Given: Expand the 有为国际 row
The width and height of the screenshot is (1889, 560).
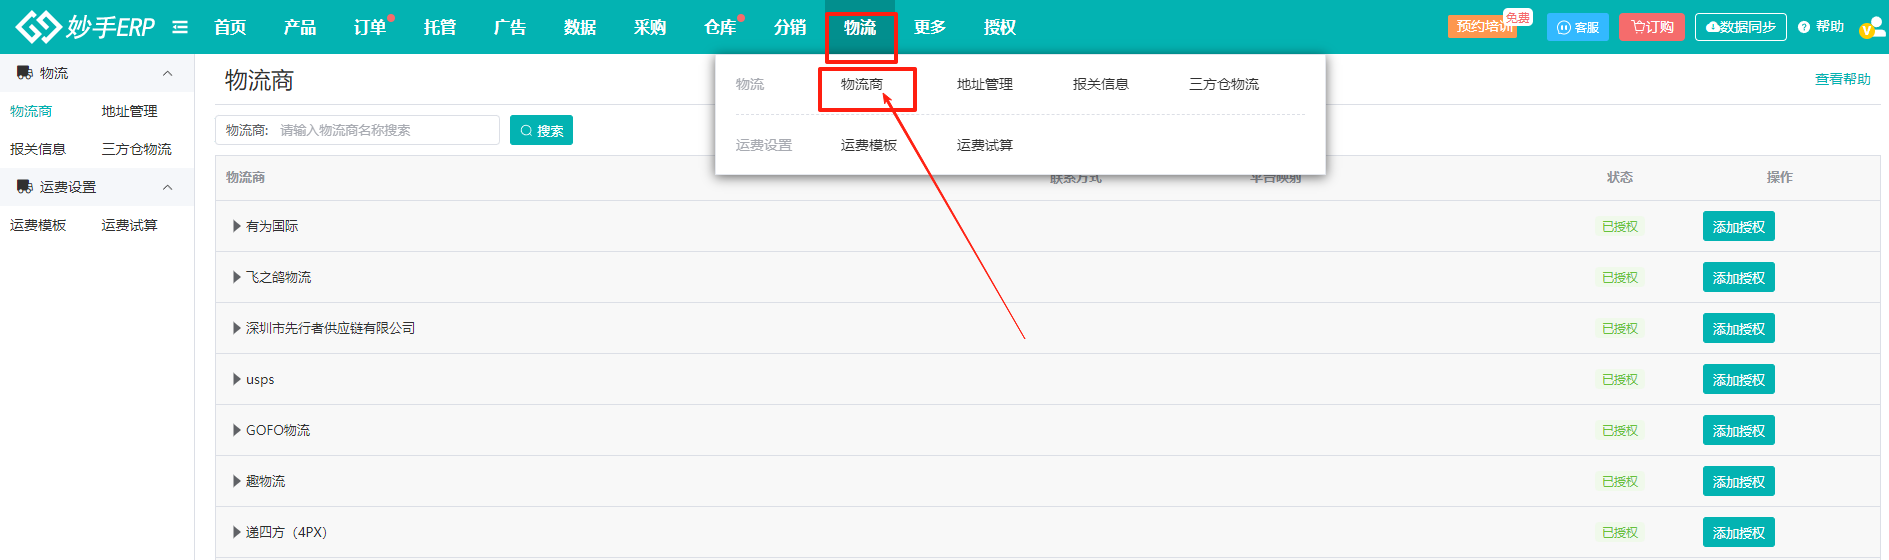Looking at the screenshot, I should coord(237,226).
